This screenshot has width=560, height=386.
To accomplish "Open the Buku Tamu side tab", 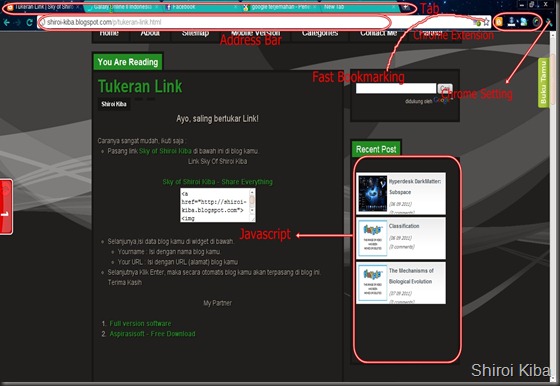I will click(x=543, y=82).
